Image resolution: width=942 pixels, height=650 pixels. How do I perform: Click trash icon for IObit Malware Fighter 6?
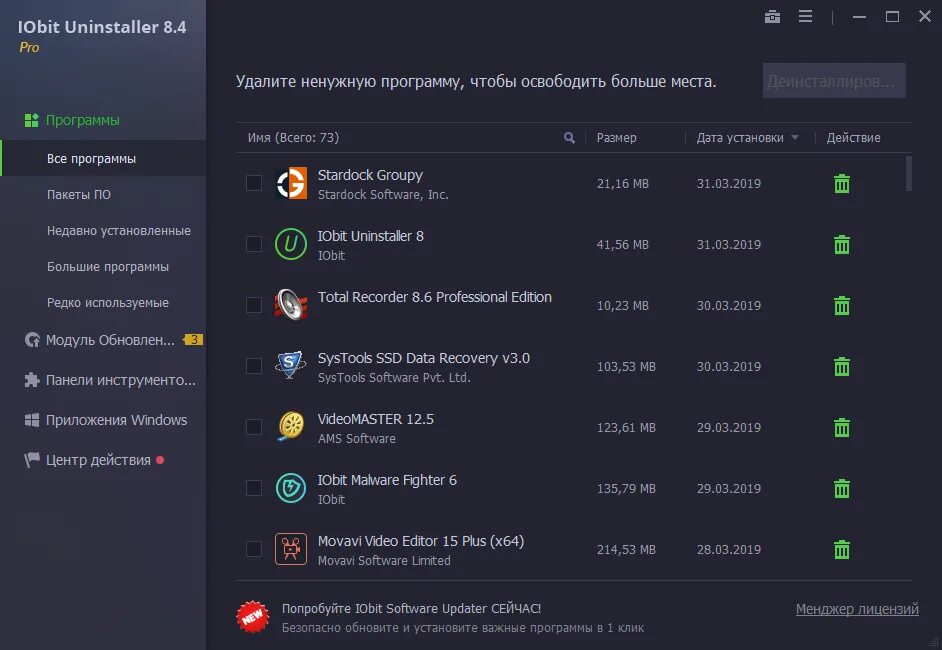[x=842, y=488]
